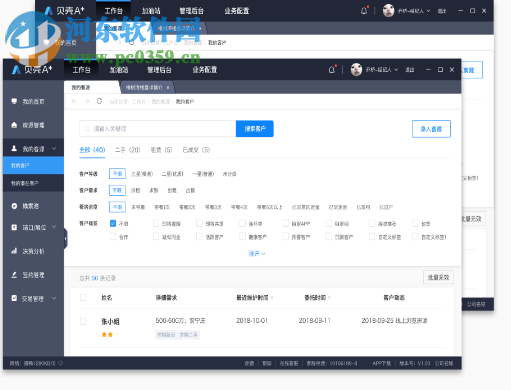Click the 决策分析 bar chart icon
The image size is (511, 390).
(14, 251)
